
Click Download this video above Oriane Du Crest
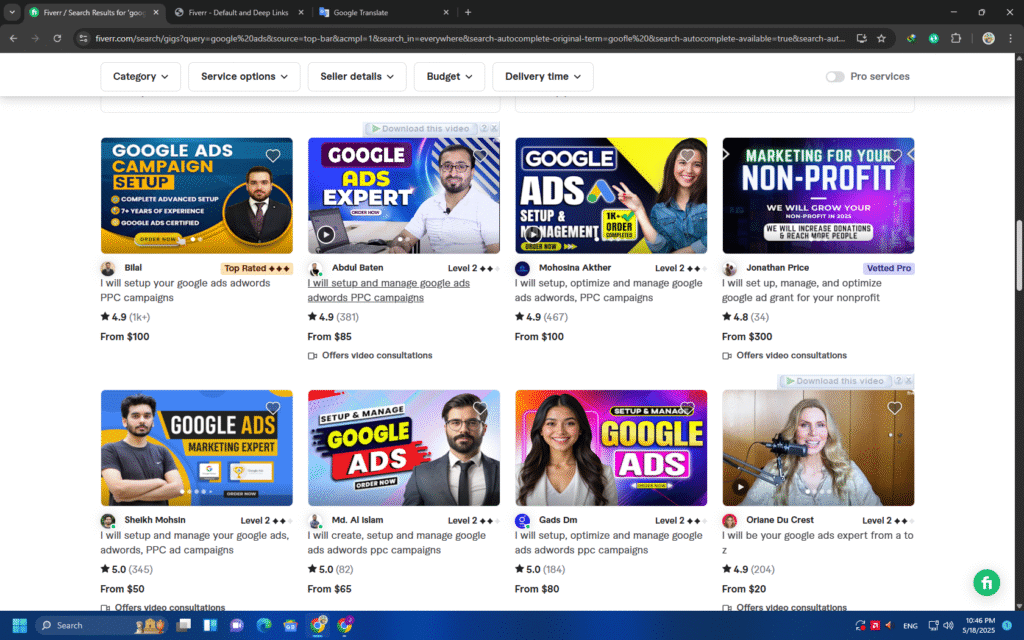(835, 381)
